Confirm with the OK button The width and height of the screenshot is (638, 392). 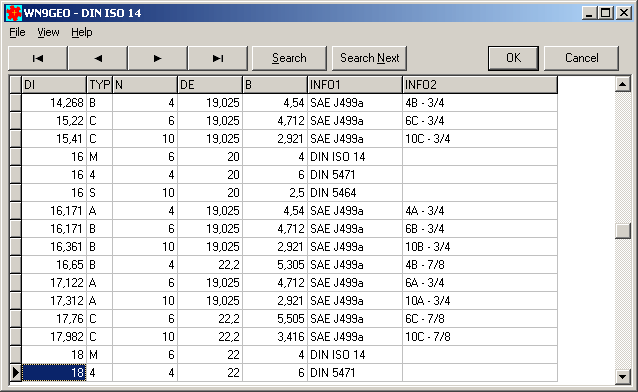click(x=513, y=58)
